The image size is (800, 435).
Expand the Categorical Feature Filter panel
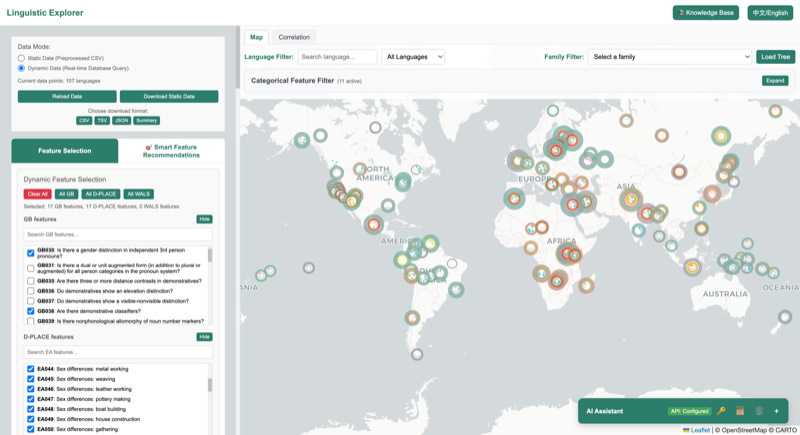(775, 80)
